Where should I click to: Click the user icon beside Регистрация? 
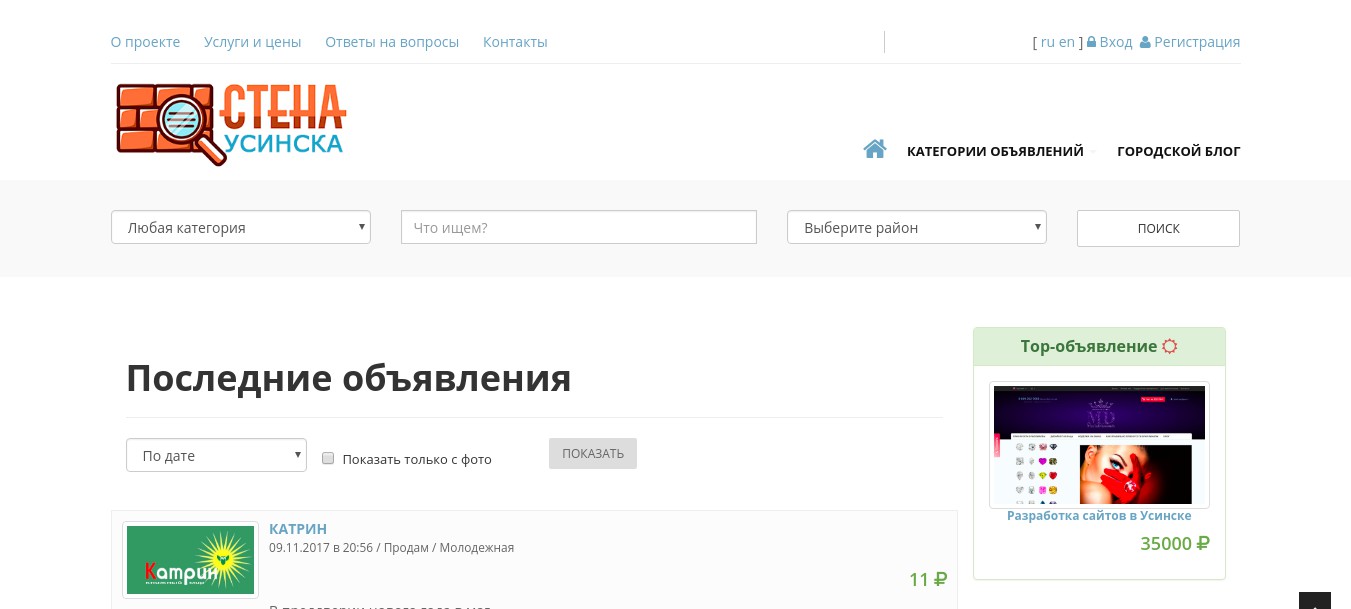pyautogui.click(x=1145, y=42)
